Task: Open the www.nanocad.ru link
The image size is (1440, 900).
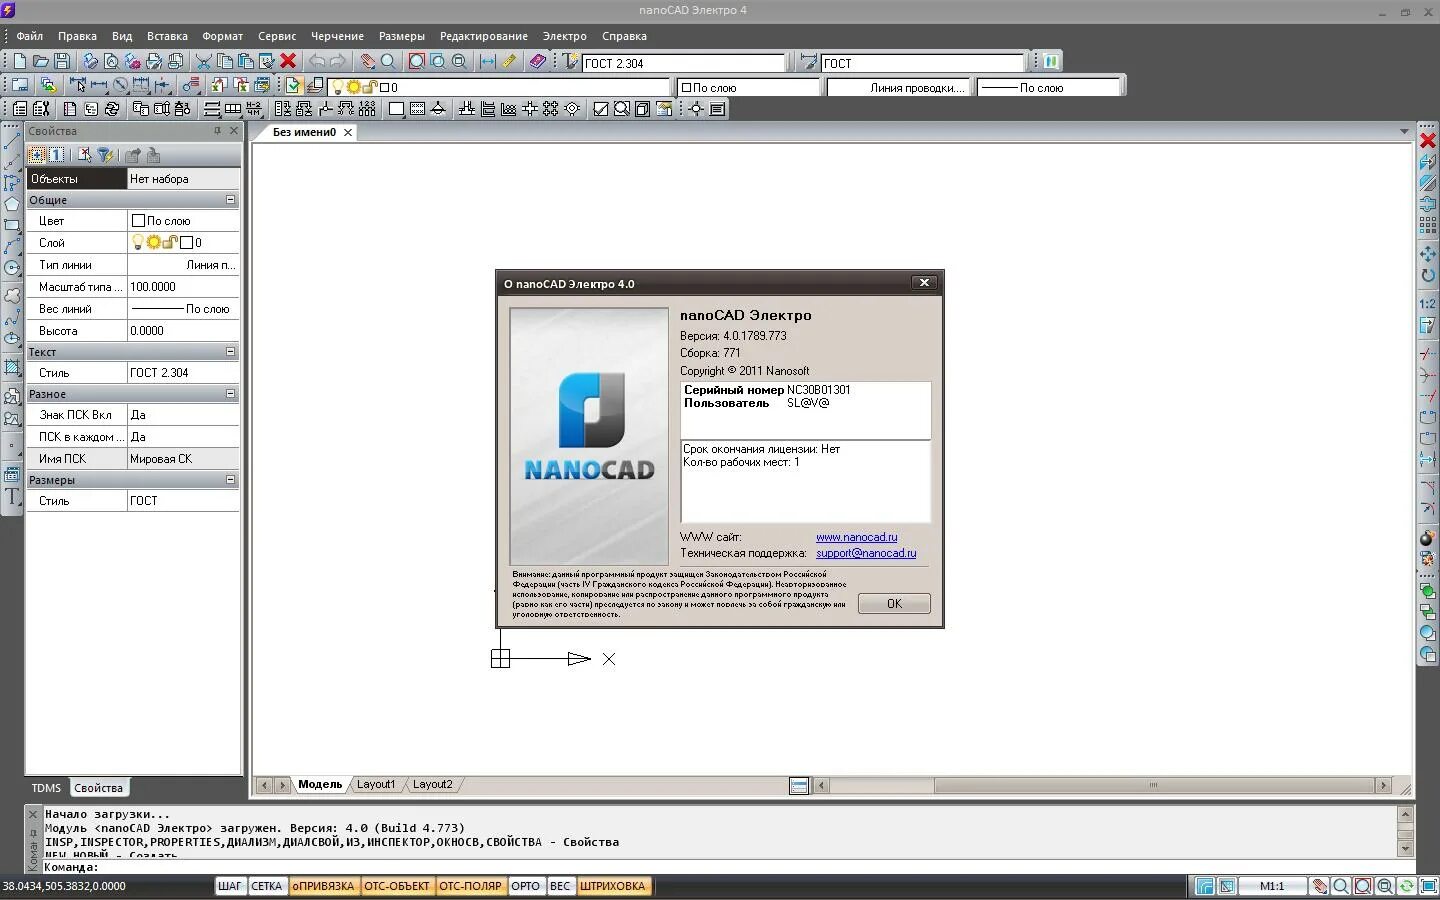Action: [x=856, y=537]
